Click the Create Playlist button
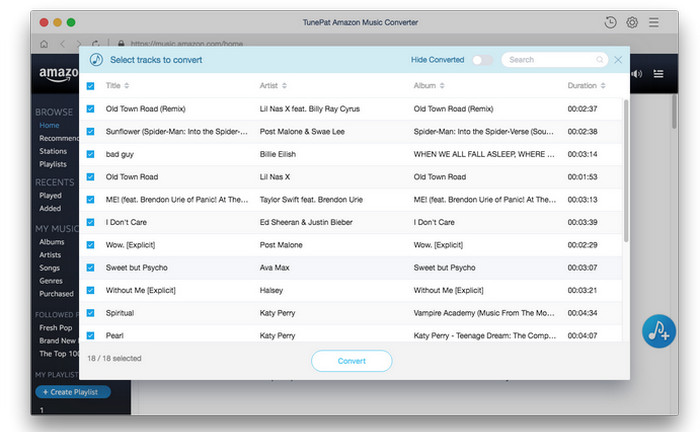The image size is (700, 433). click(x=73, y=392)
